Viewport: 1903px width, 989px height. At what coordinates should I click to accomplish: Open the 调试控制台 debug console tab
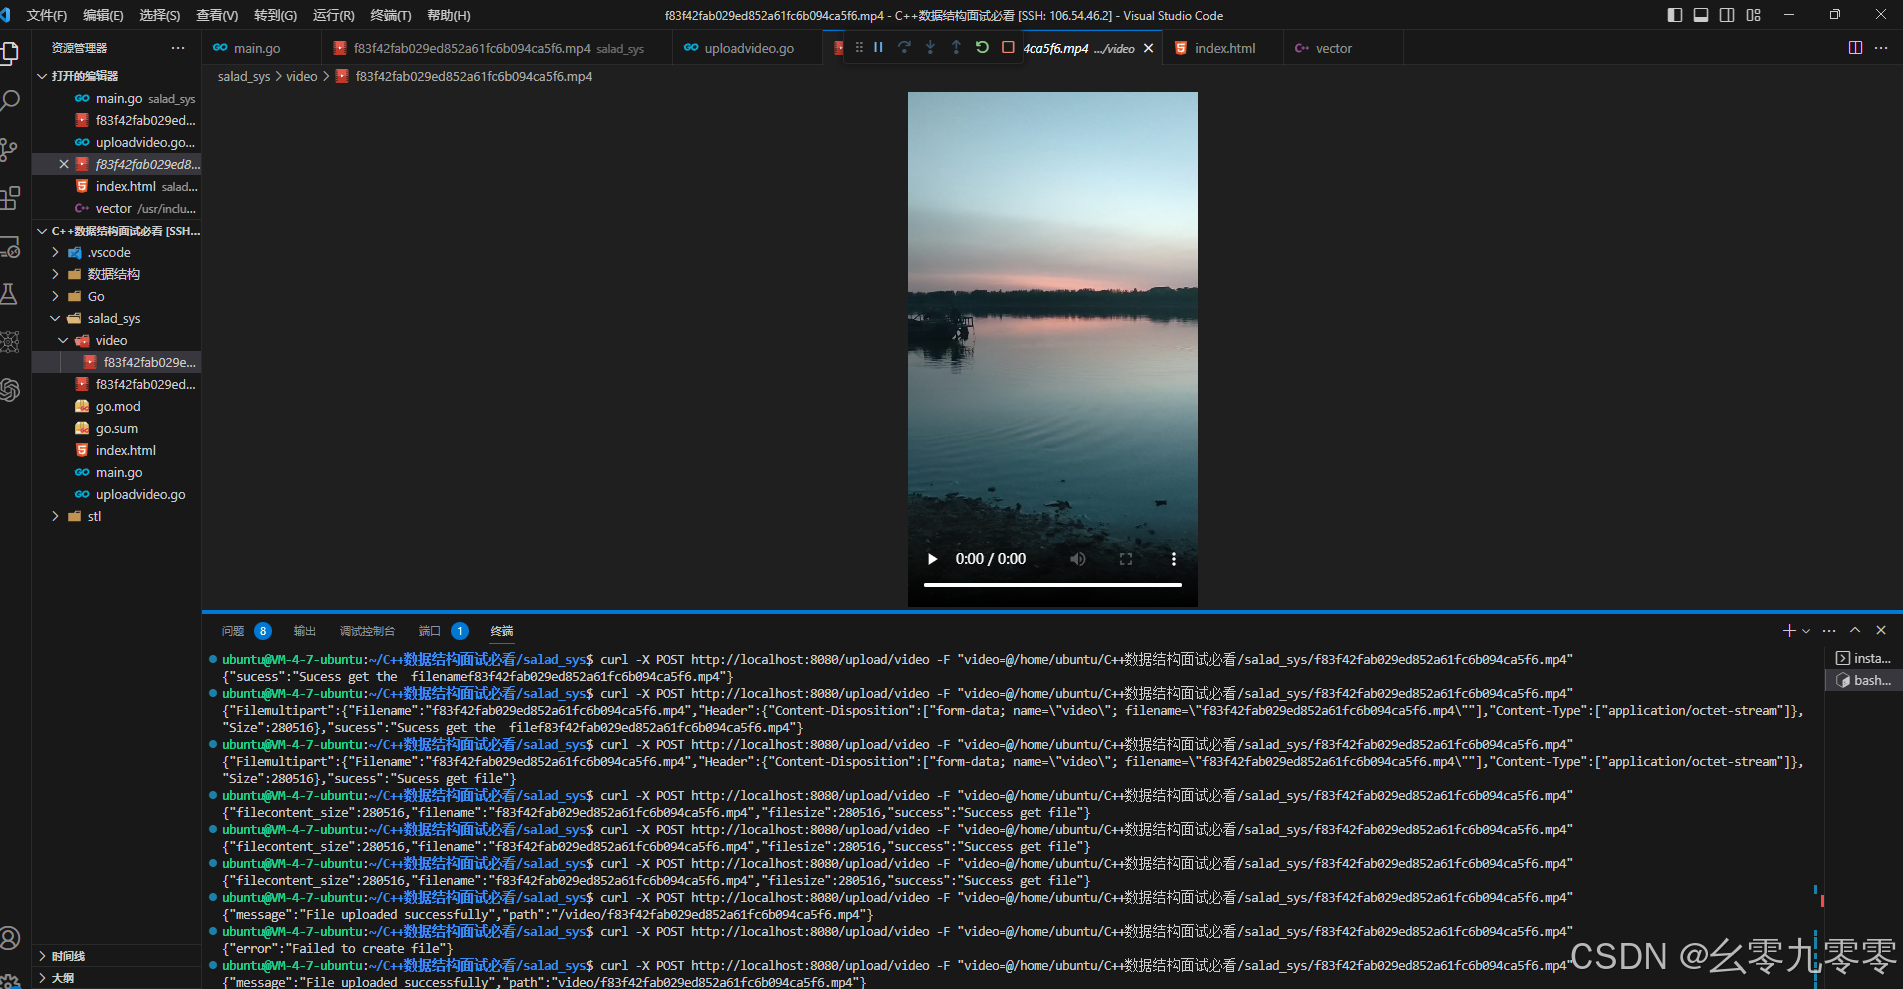[367, 631]
